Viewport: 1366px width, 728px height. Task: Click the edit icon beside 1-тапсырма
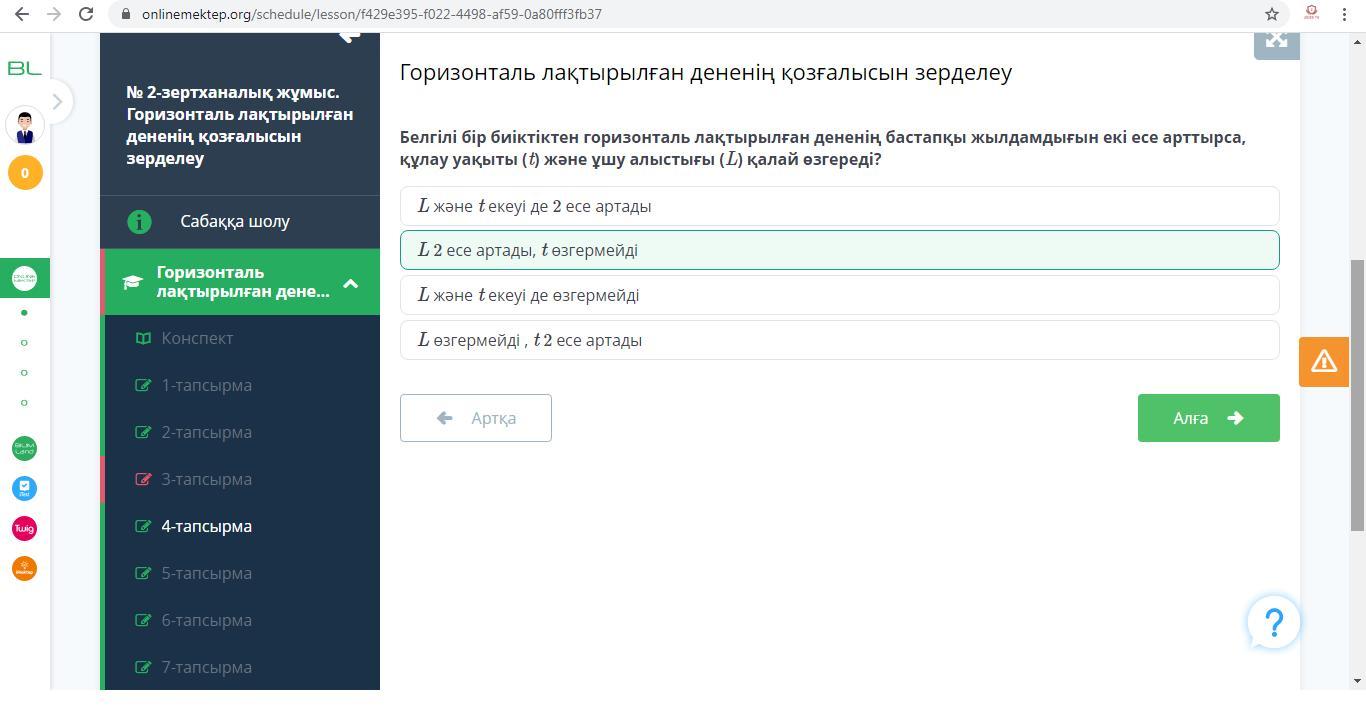[x=143, y=385]
